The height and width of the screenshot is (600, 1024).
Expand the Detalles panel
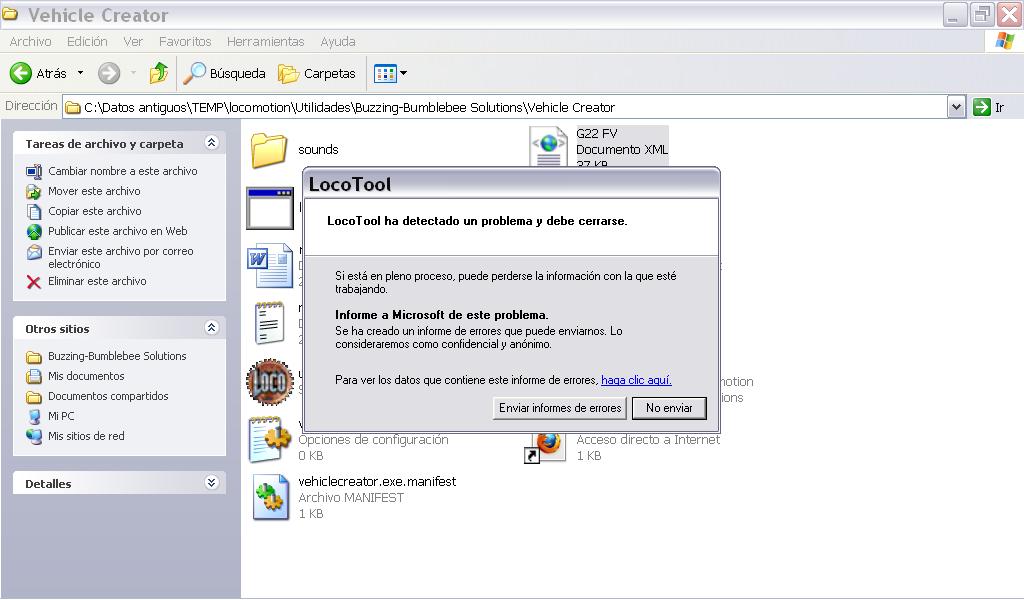click(211, 483)
